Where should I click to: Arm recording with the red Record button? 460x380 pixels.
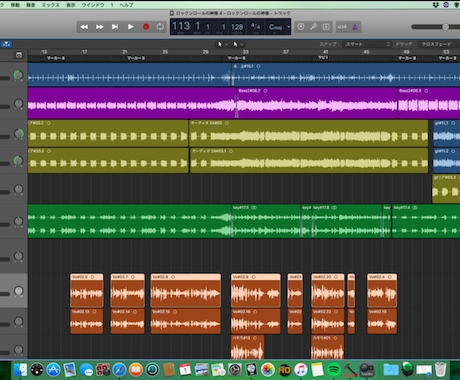coord(146,27)
